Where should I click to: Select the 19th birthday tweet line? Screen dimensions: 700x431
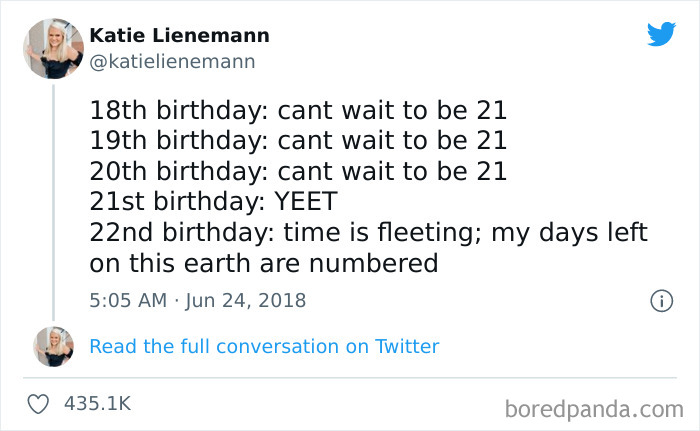point(298,138)
